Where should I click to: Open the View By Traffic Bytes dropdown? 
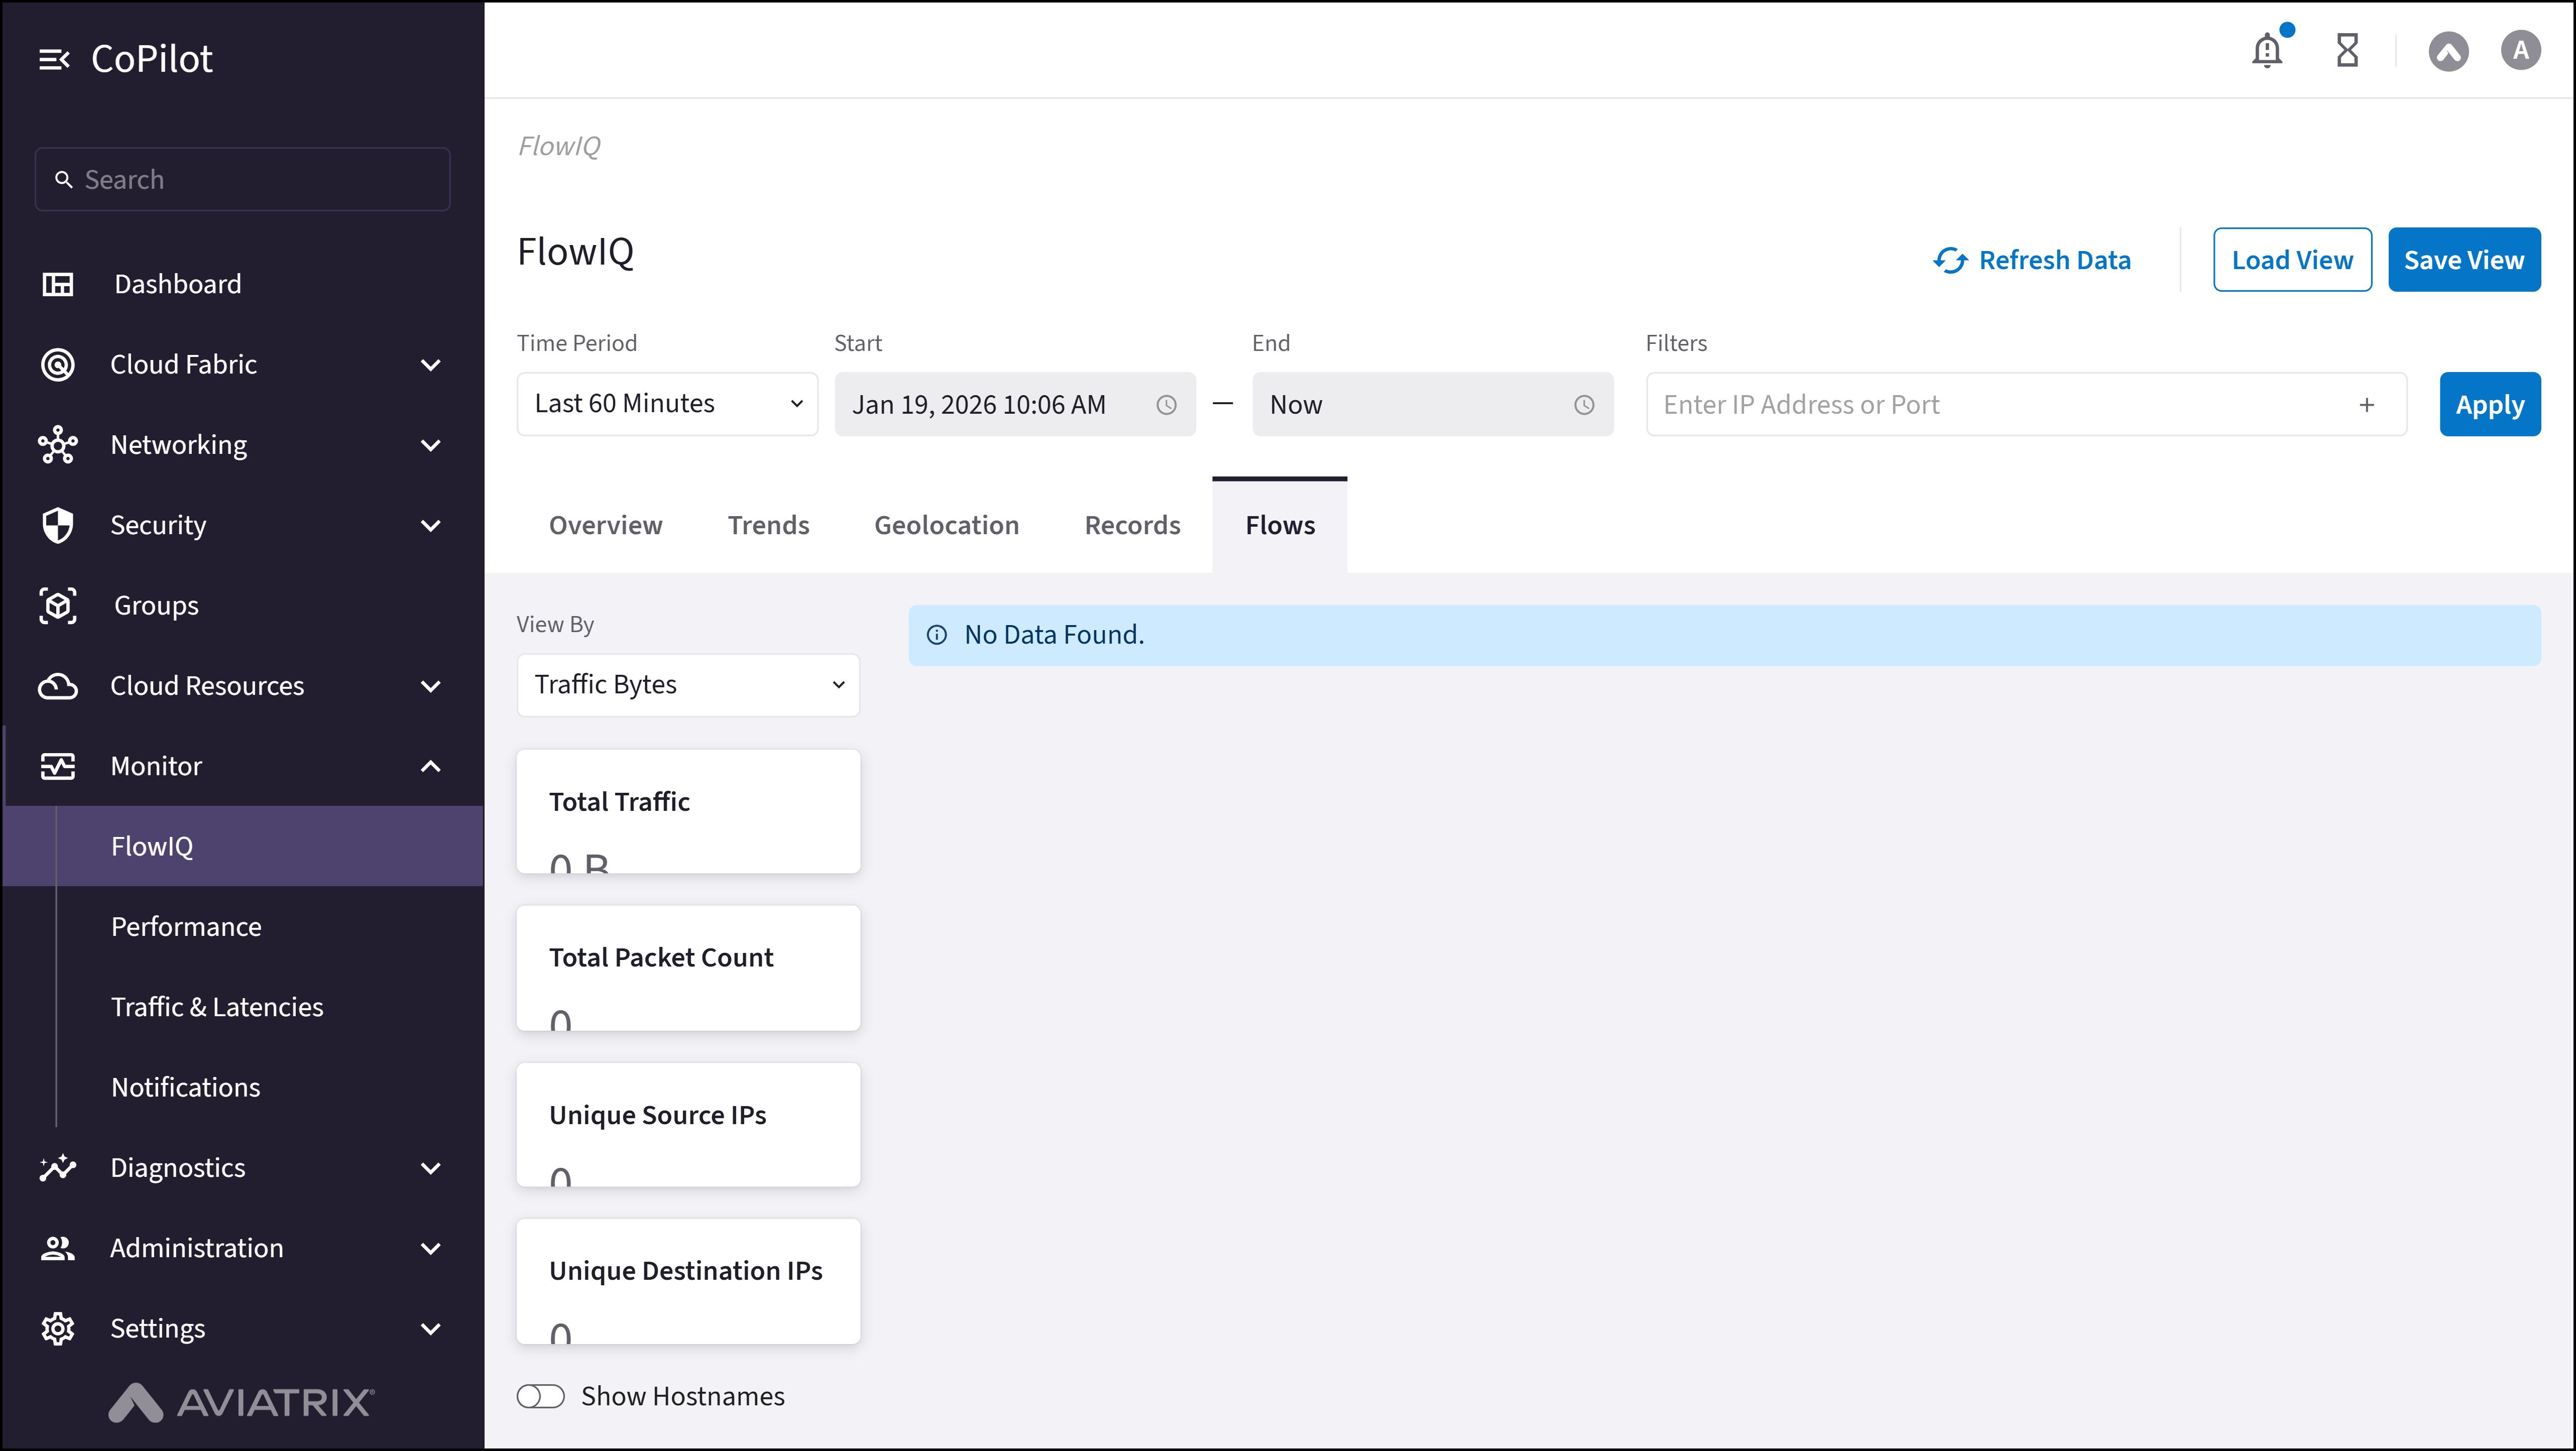688,685
